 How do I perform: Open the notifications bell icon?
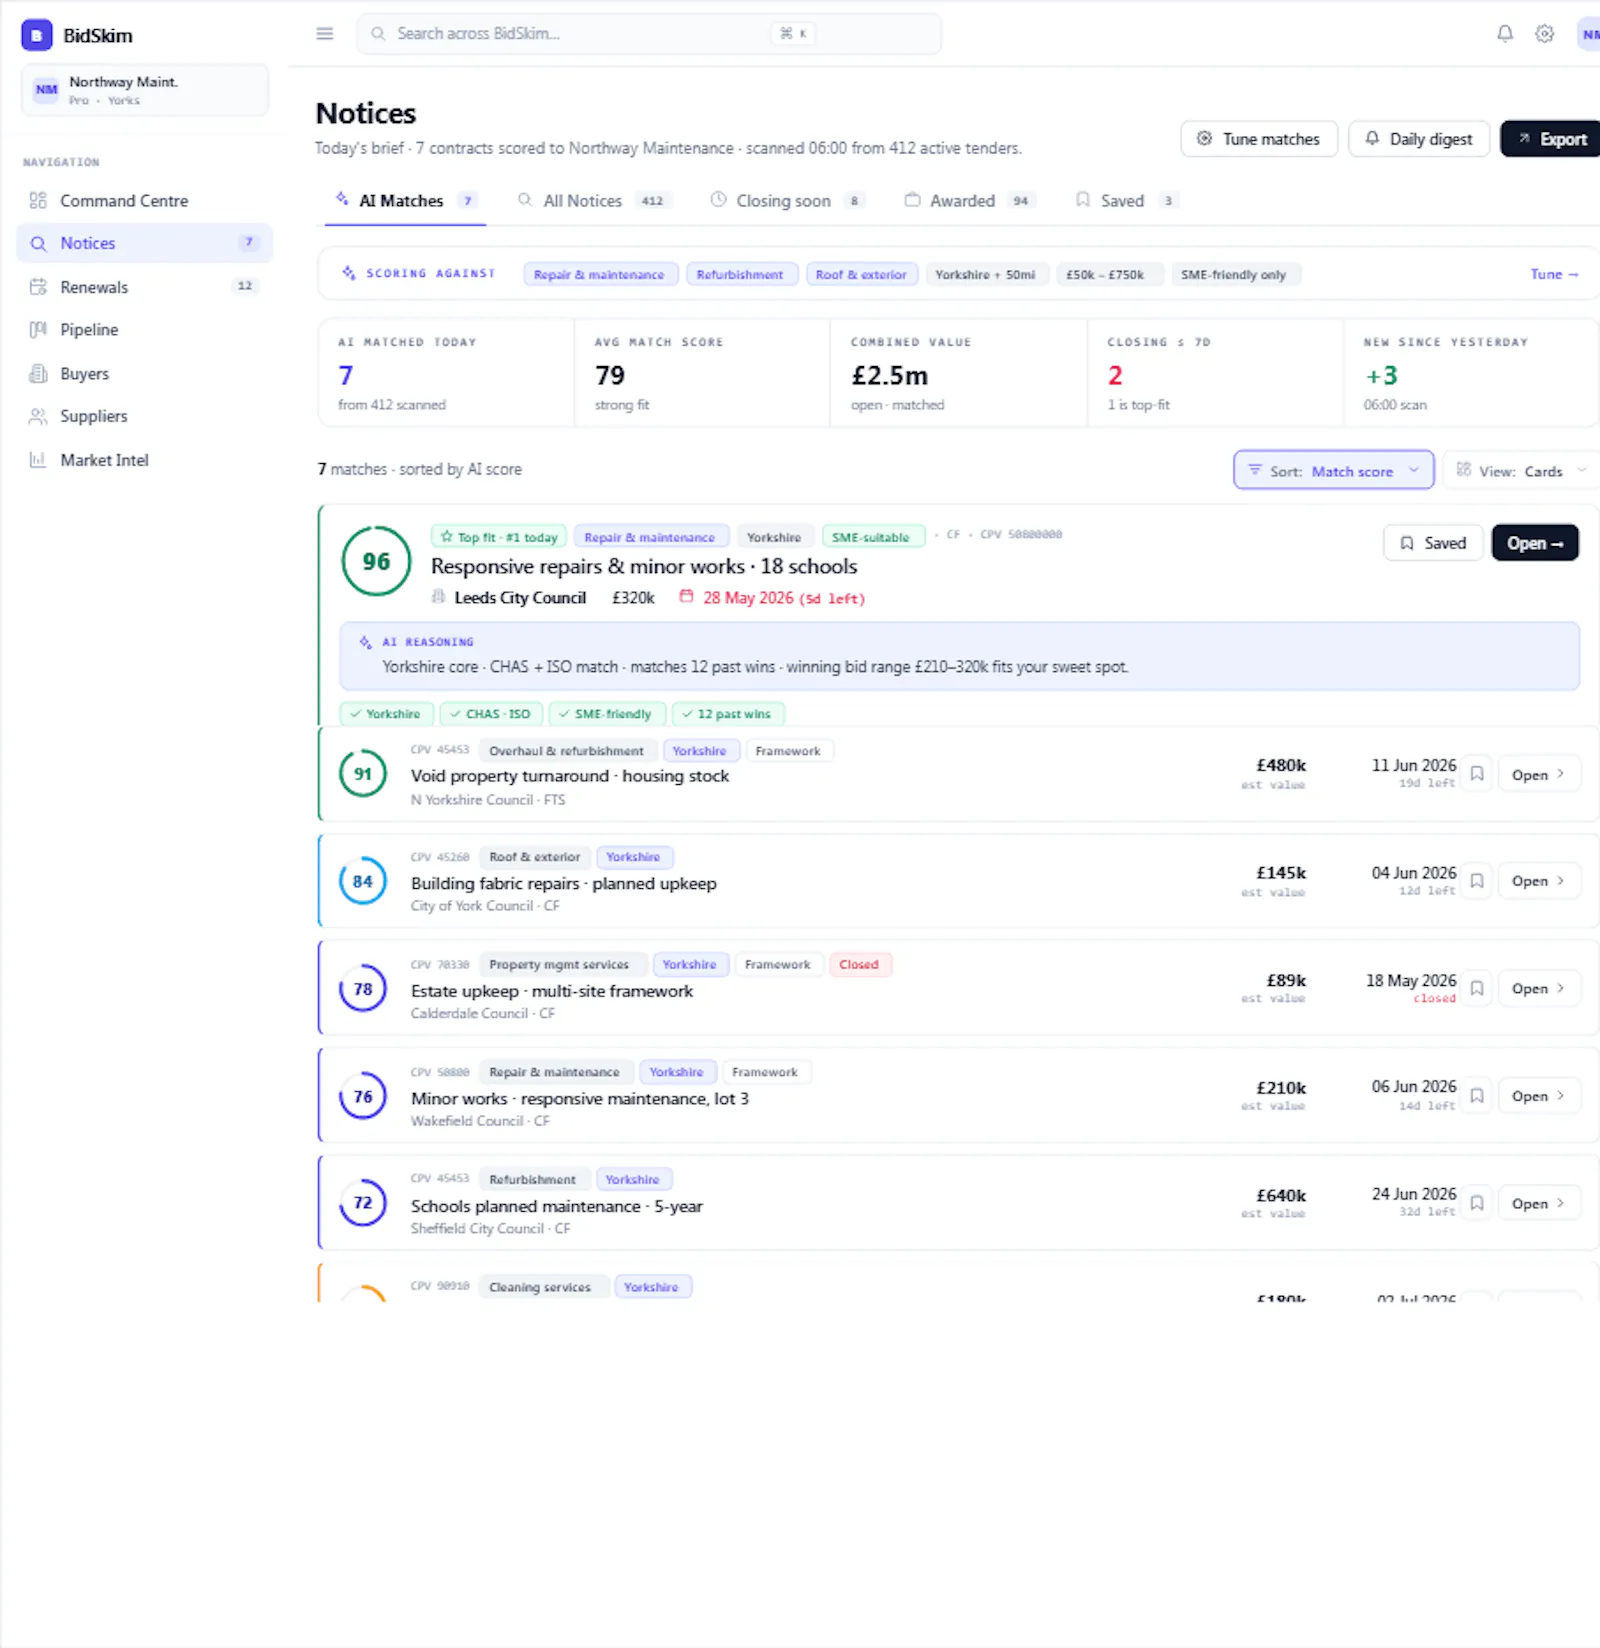click(x=1505, y=34)
